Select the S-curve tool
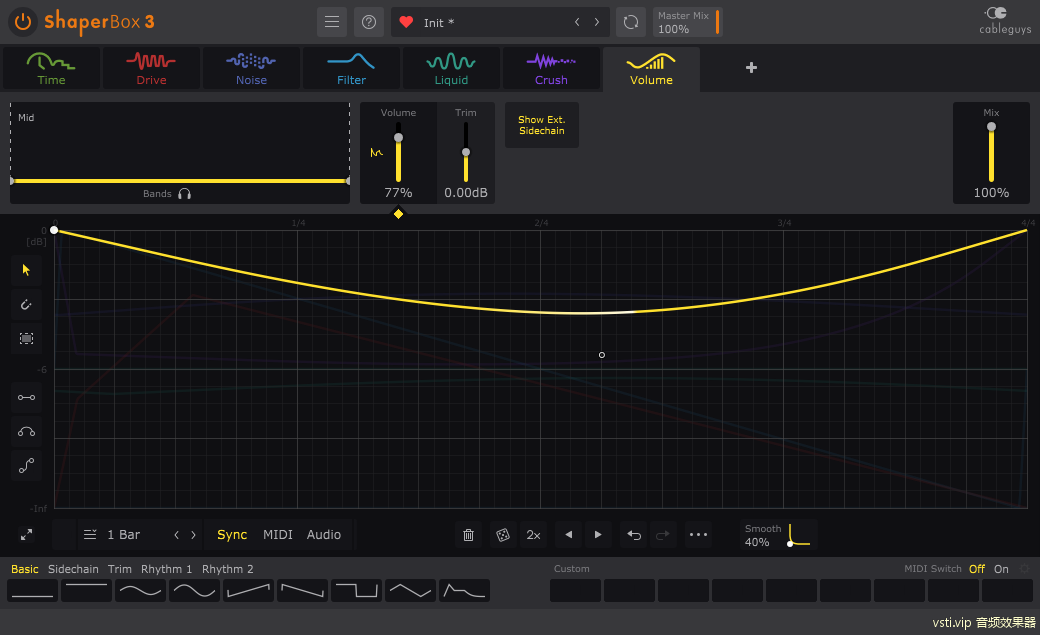The image size is (1040, 635). (27, 466)
